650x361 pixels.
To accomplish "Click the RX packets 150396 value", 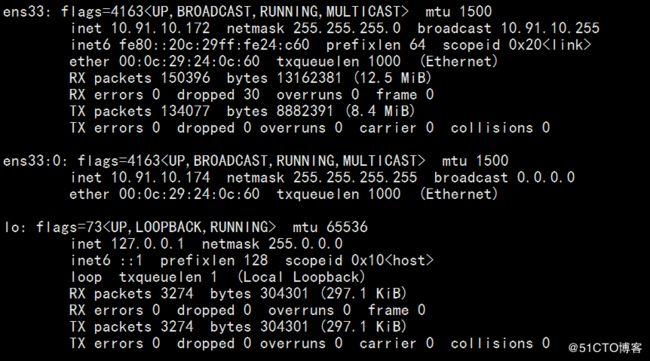I will click(x=185, y=78).
